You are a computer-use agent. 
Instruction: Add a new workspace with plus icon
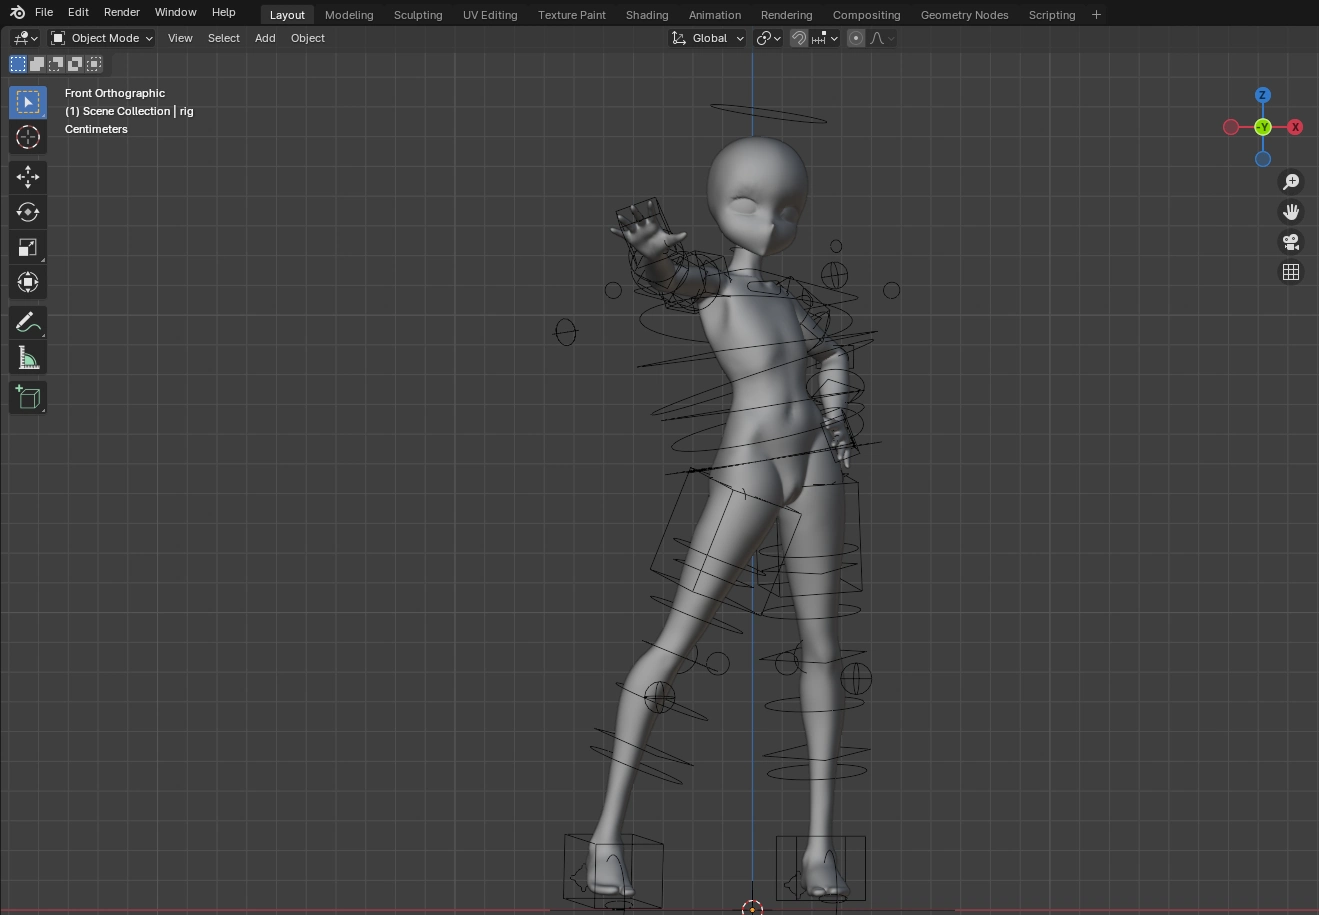click(x=1096, y=14)
